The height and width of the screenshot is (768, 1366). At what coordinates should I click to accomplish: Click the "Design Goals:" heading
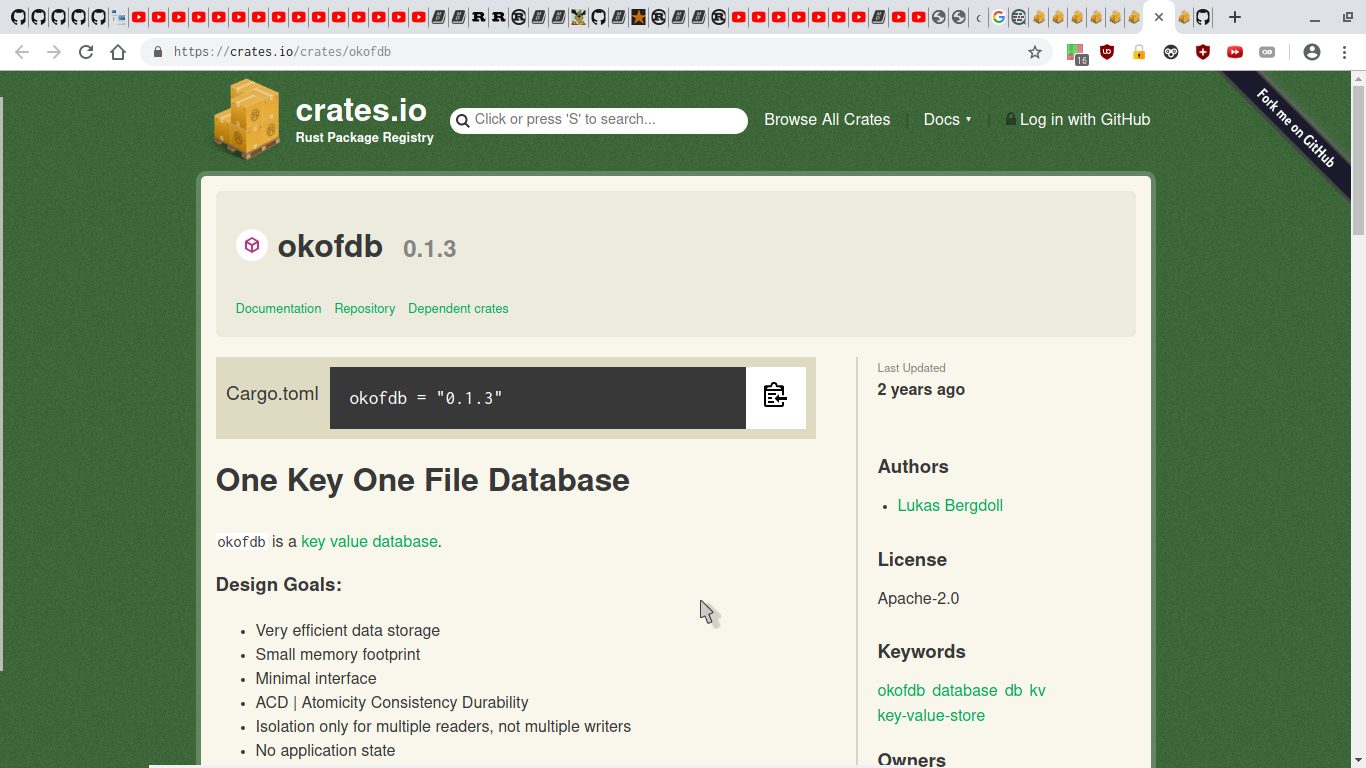point(279,584)
